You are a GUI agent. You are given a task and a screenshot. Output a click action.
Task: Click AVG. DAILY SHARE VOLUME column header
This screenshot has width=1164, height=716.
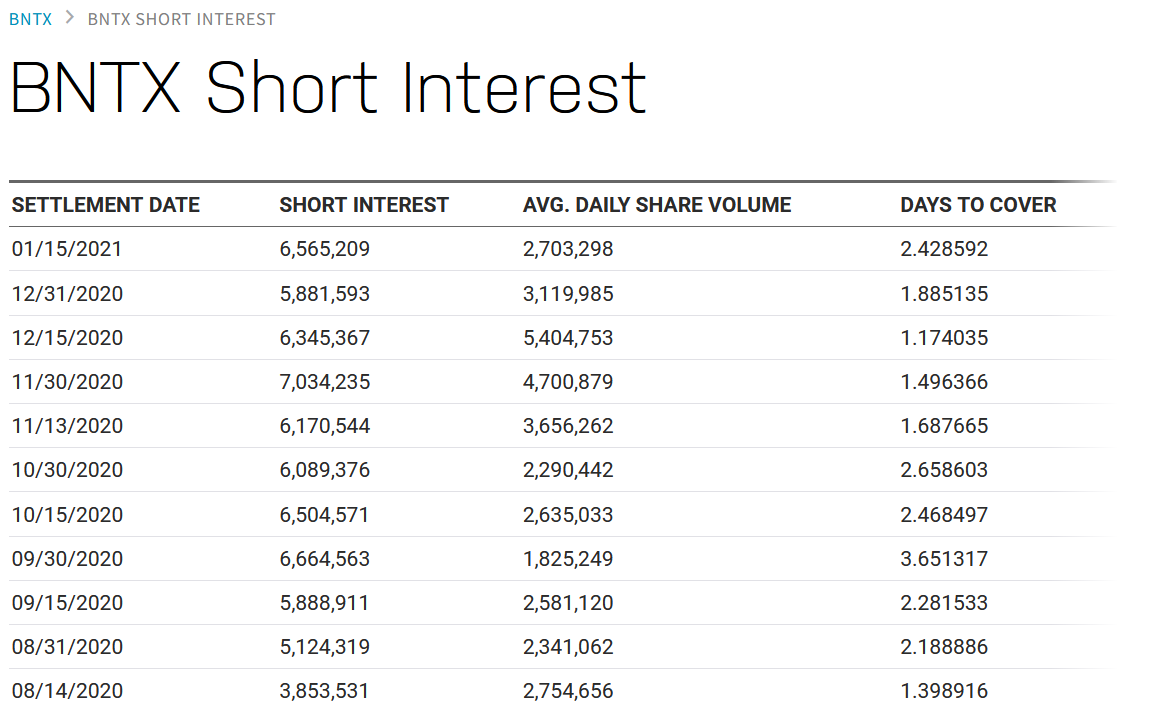pyautogui.click(x=657, y=205)
